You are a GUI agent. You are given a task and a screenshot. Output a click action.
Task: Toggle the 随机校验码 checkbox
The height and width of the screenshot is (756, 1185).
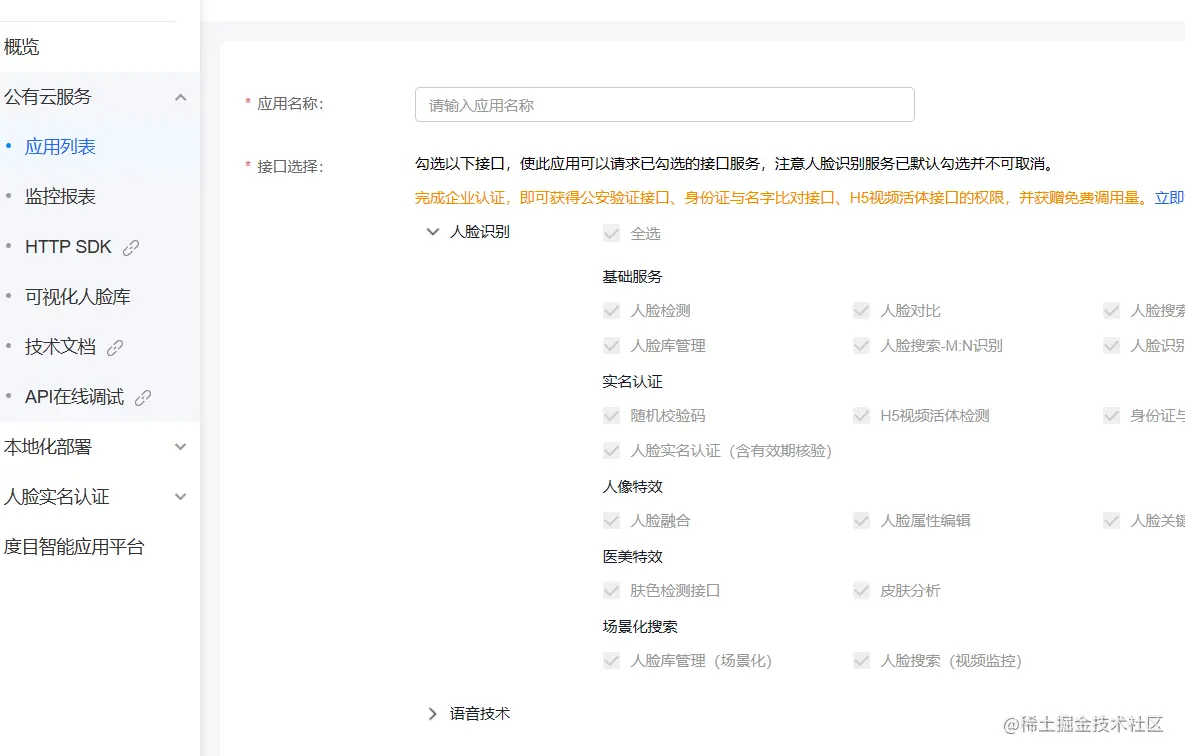click(x=611, y=416)
